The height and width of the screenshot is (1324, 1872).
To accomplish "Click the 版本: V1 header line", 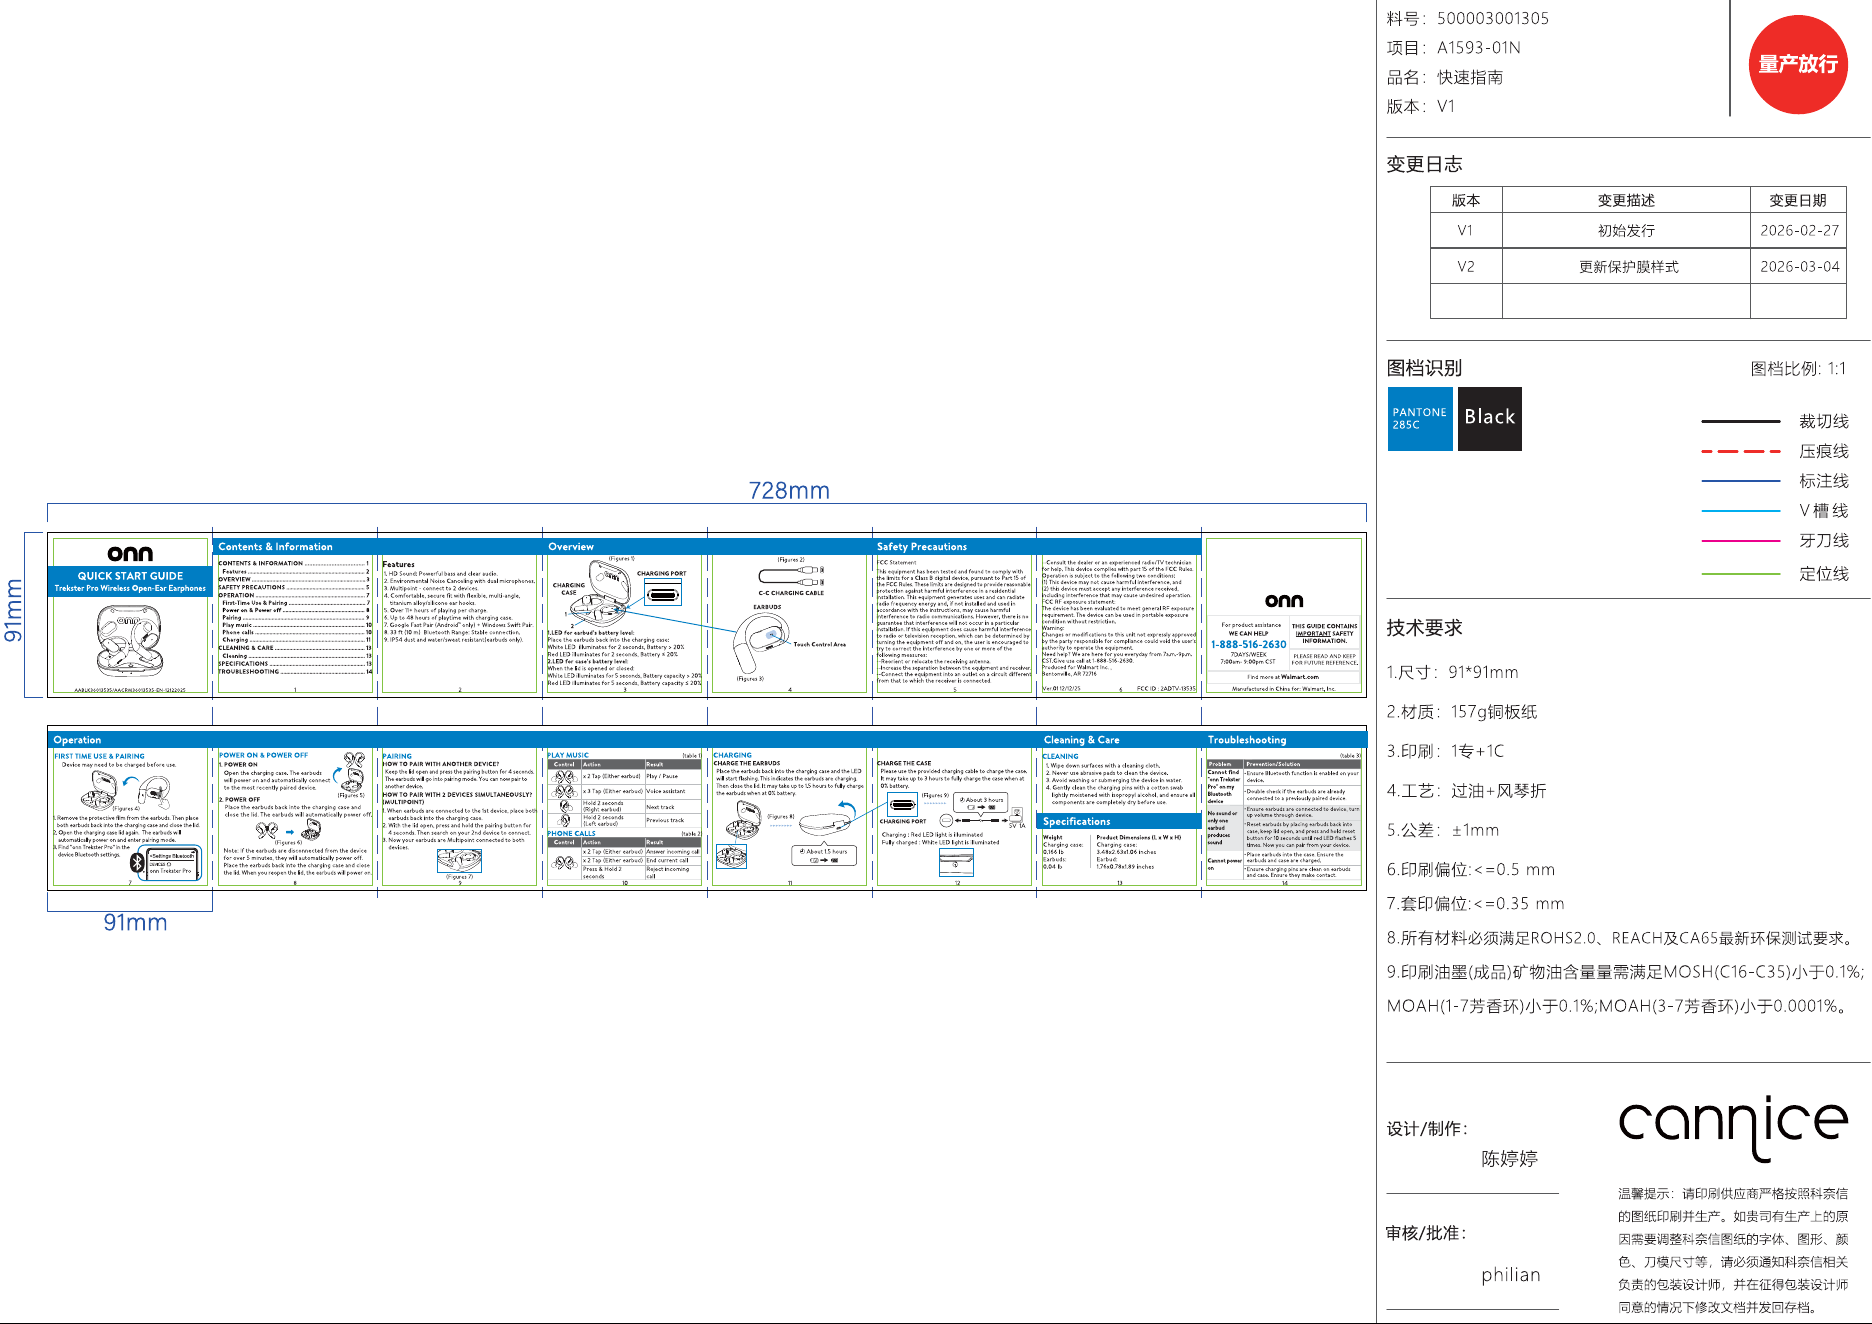I will click(x=1421, y=107).
